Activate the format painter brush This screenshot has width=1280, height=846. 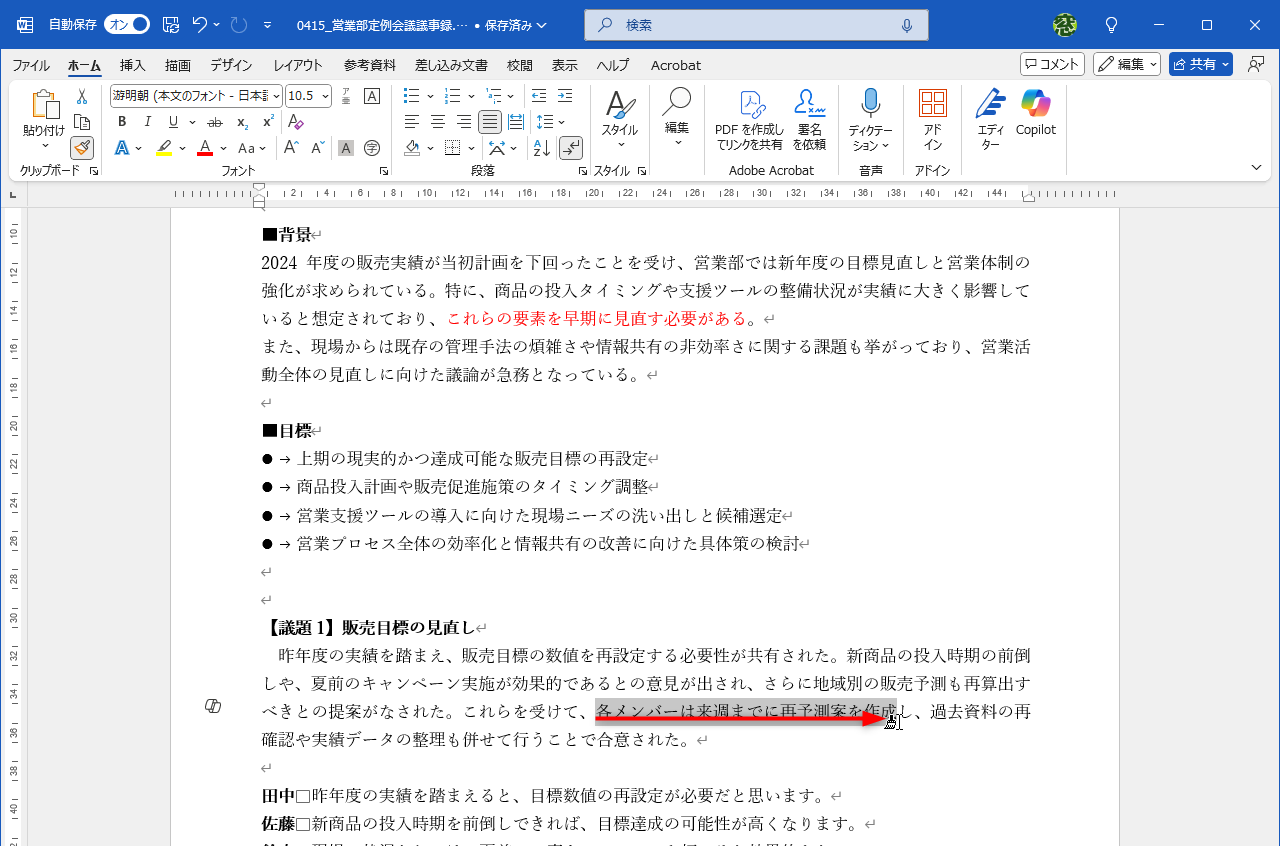coord(81,147)
